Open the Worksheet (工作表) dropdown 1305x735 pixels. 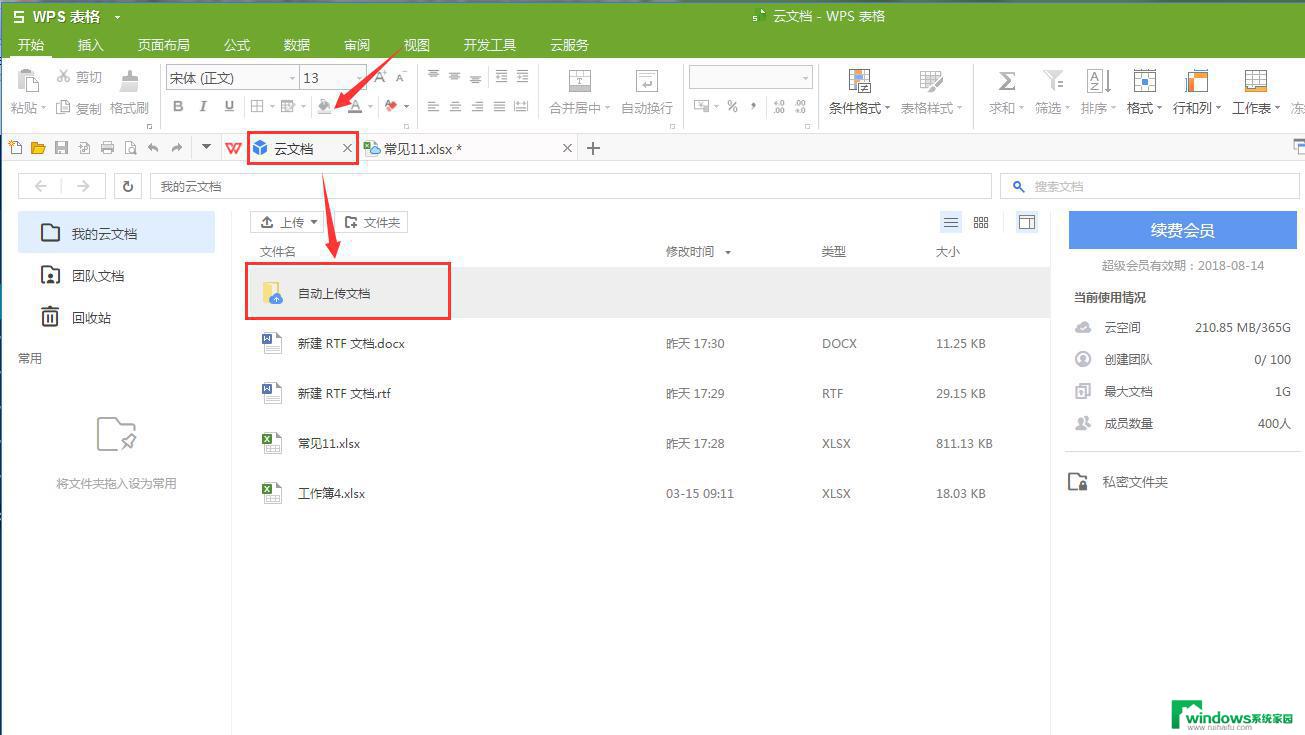coord(1256,92)
